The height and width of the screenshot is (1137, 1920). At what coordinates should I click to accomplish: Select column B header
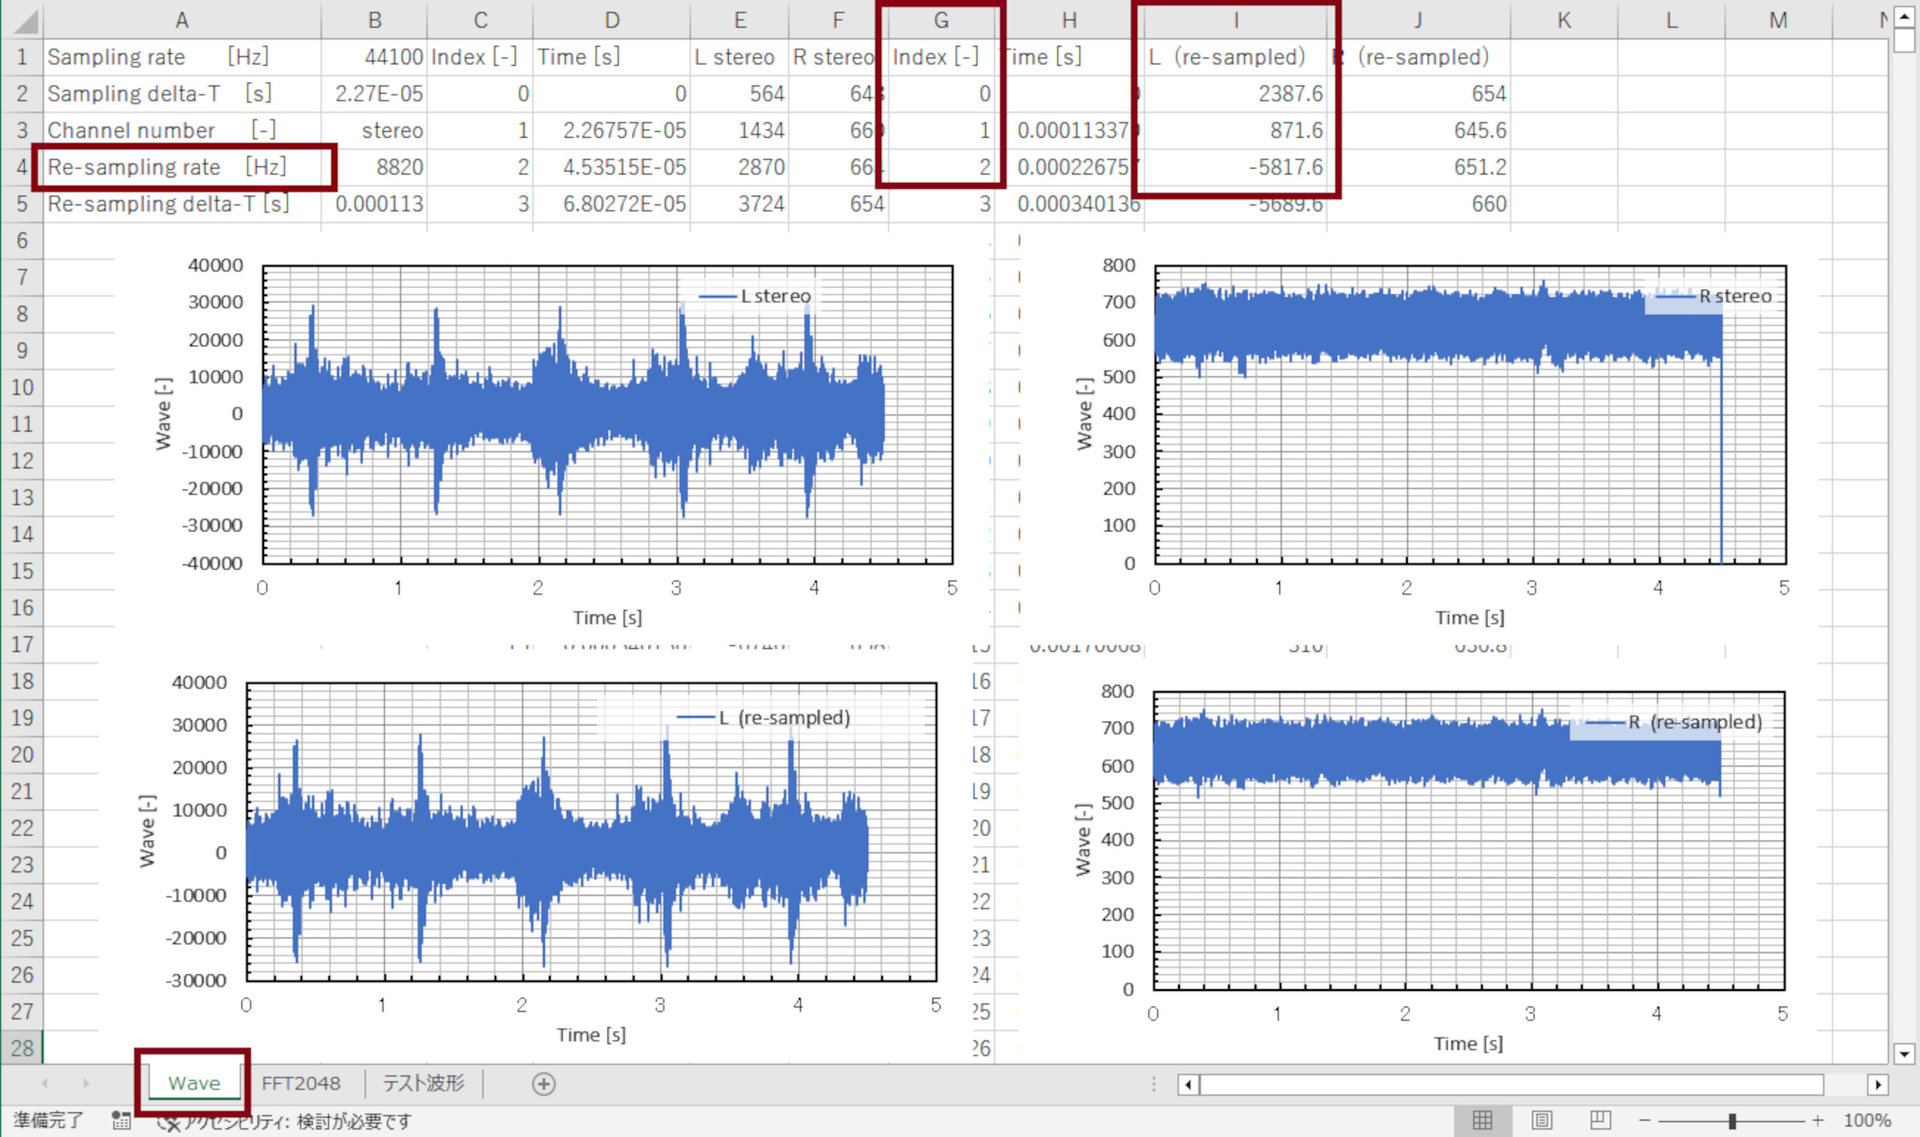point(374,20)
